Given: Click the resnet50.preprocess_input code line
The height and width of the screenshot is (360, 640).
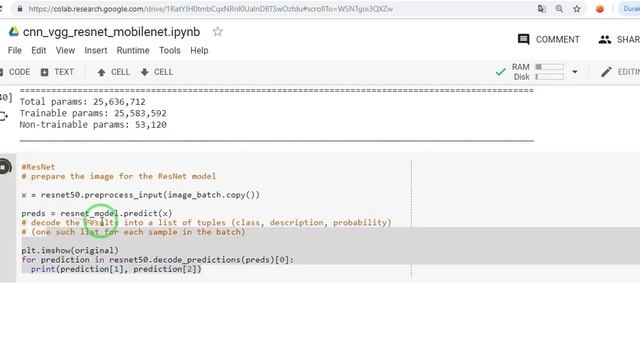Looking at the screenshot, I should [140, 195].
